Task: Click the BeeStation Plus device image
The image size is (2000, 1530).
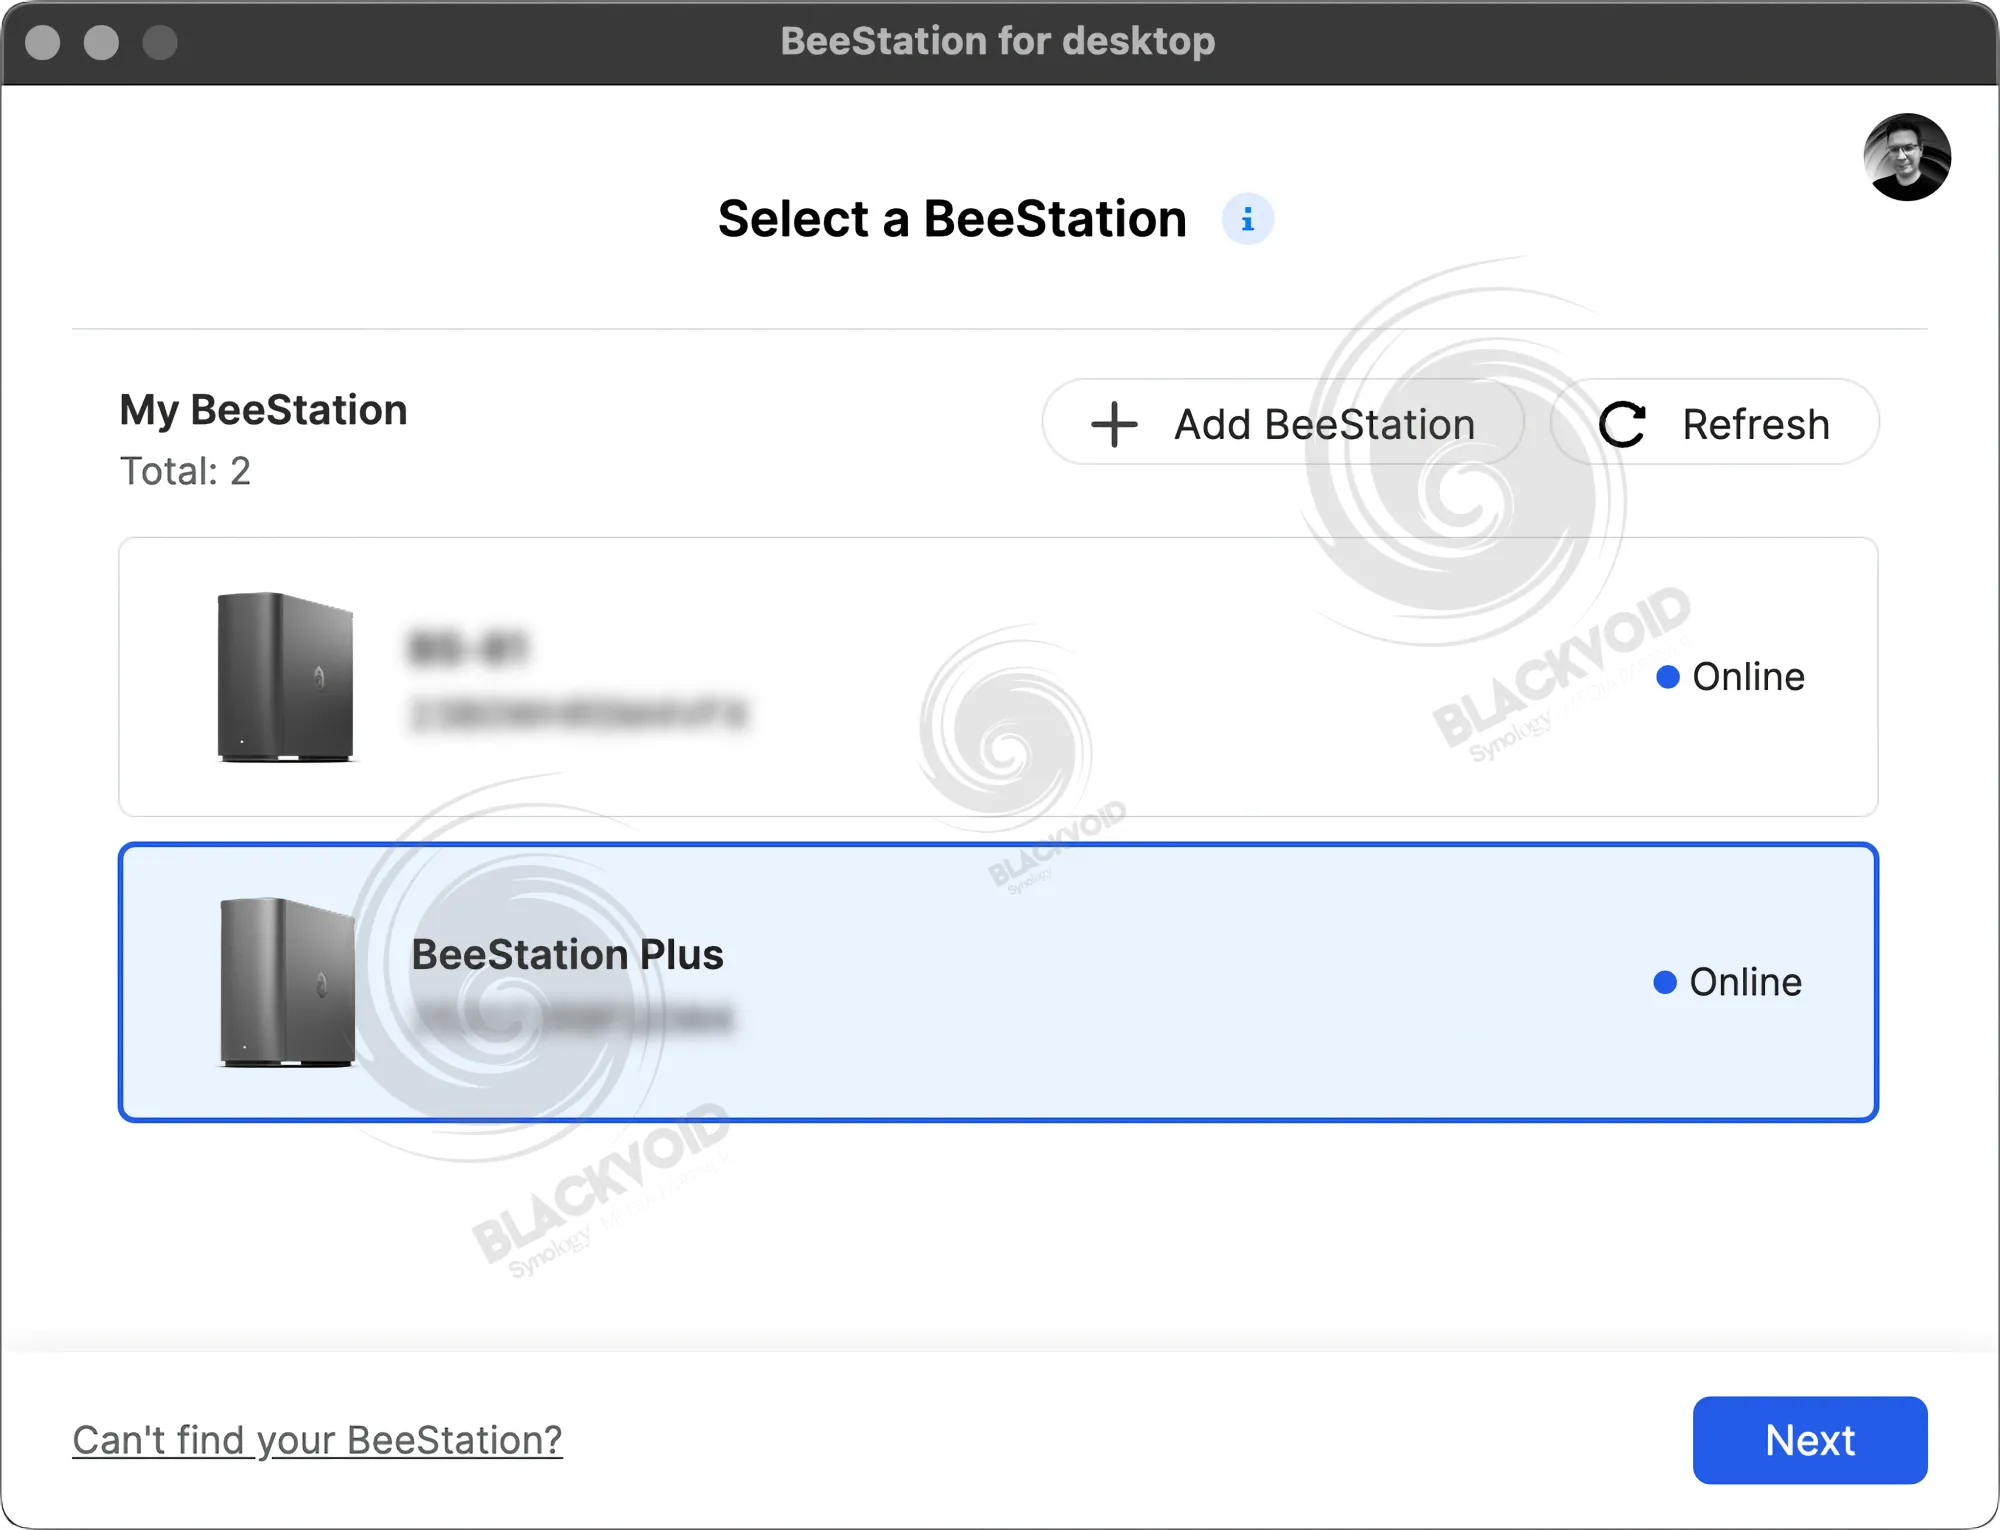Action: click(x=287, y=982)
